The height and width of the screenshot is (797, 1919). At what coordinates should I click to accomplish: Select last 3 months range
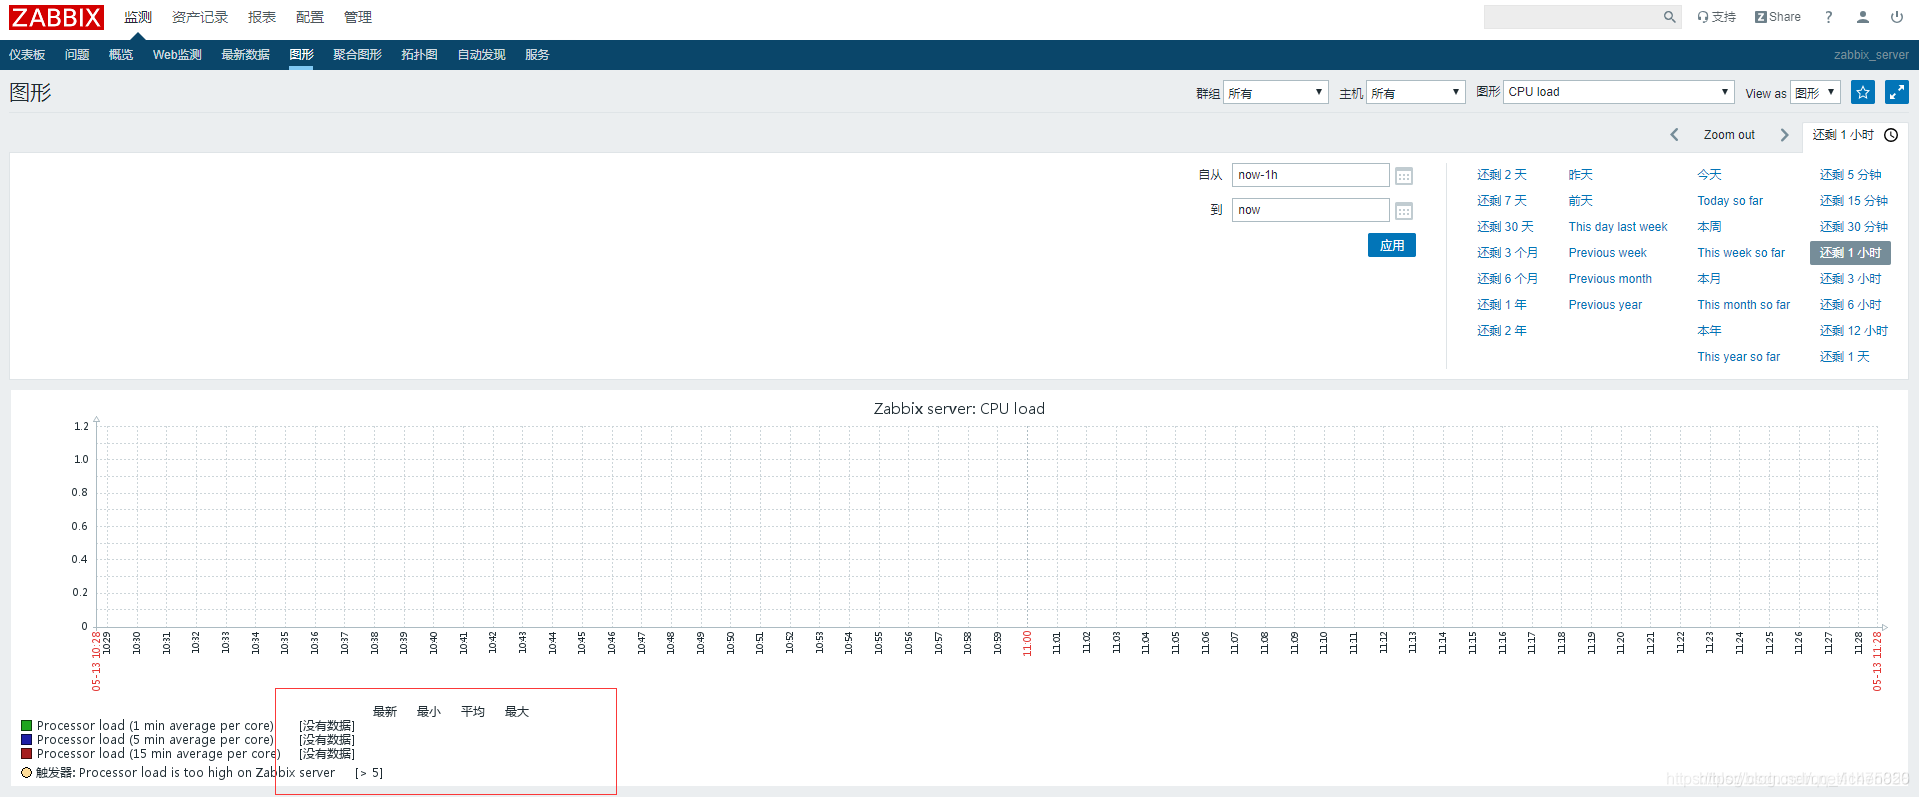click(1508, 253)
